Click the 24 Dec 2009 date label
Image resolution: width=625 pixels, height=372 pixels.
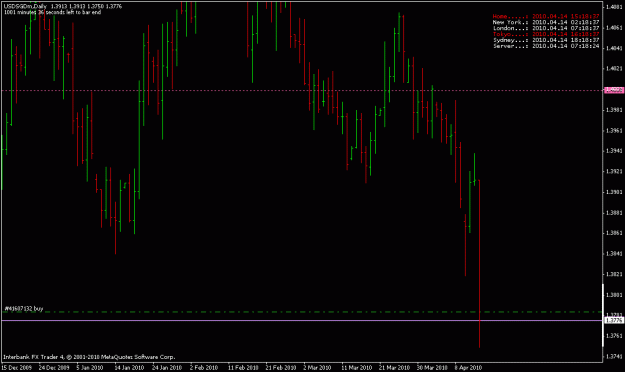pos(54,368)
